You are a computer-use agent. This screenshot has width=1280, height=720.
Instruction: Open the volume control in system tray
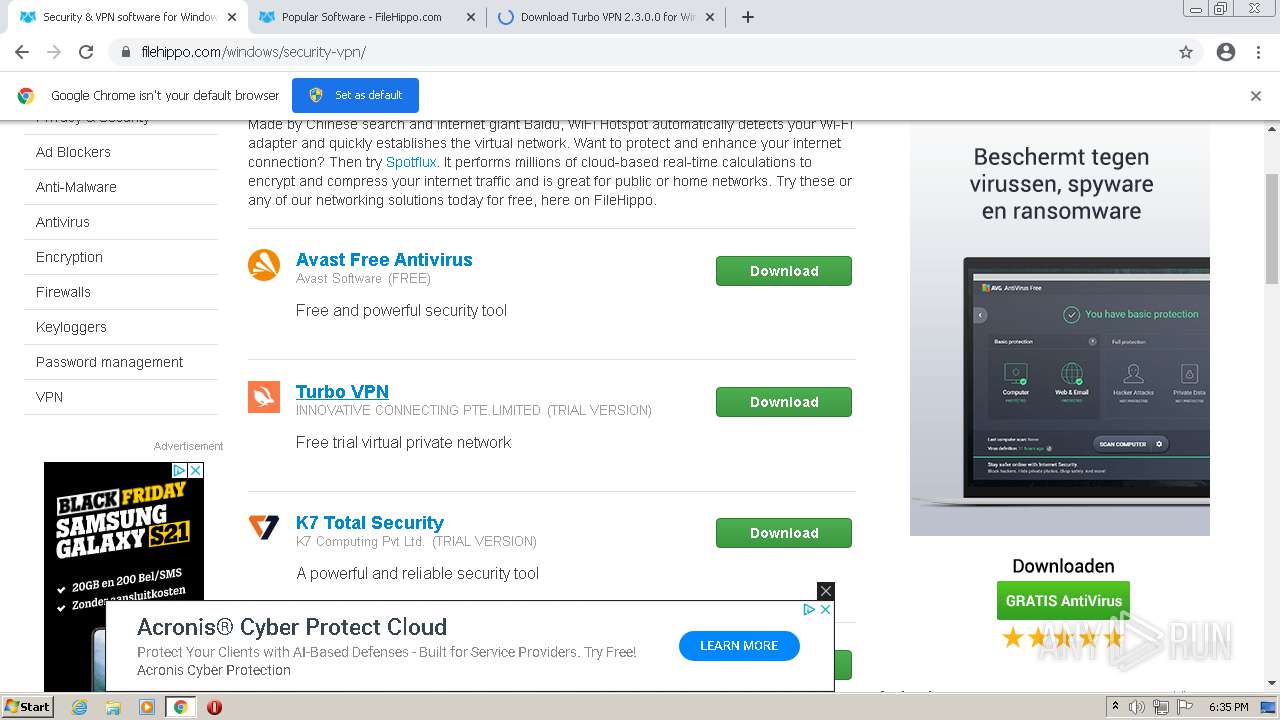point(1137,707)
